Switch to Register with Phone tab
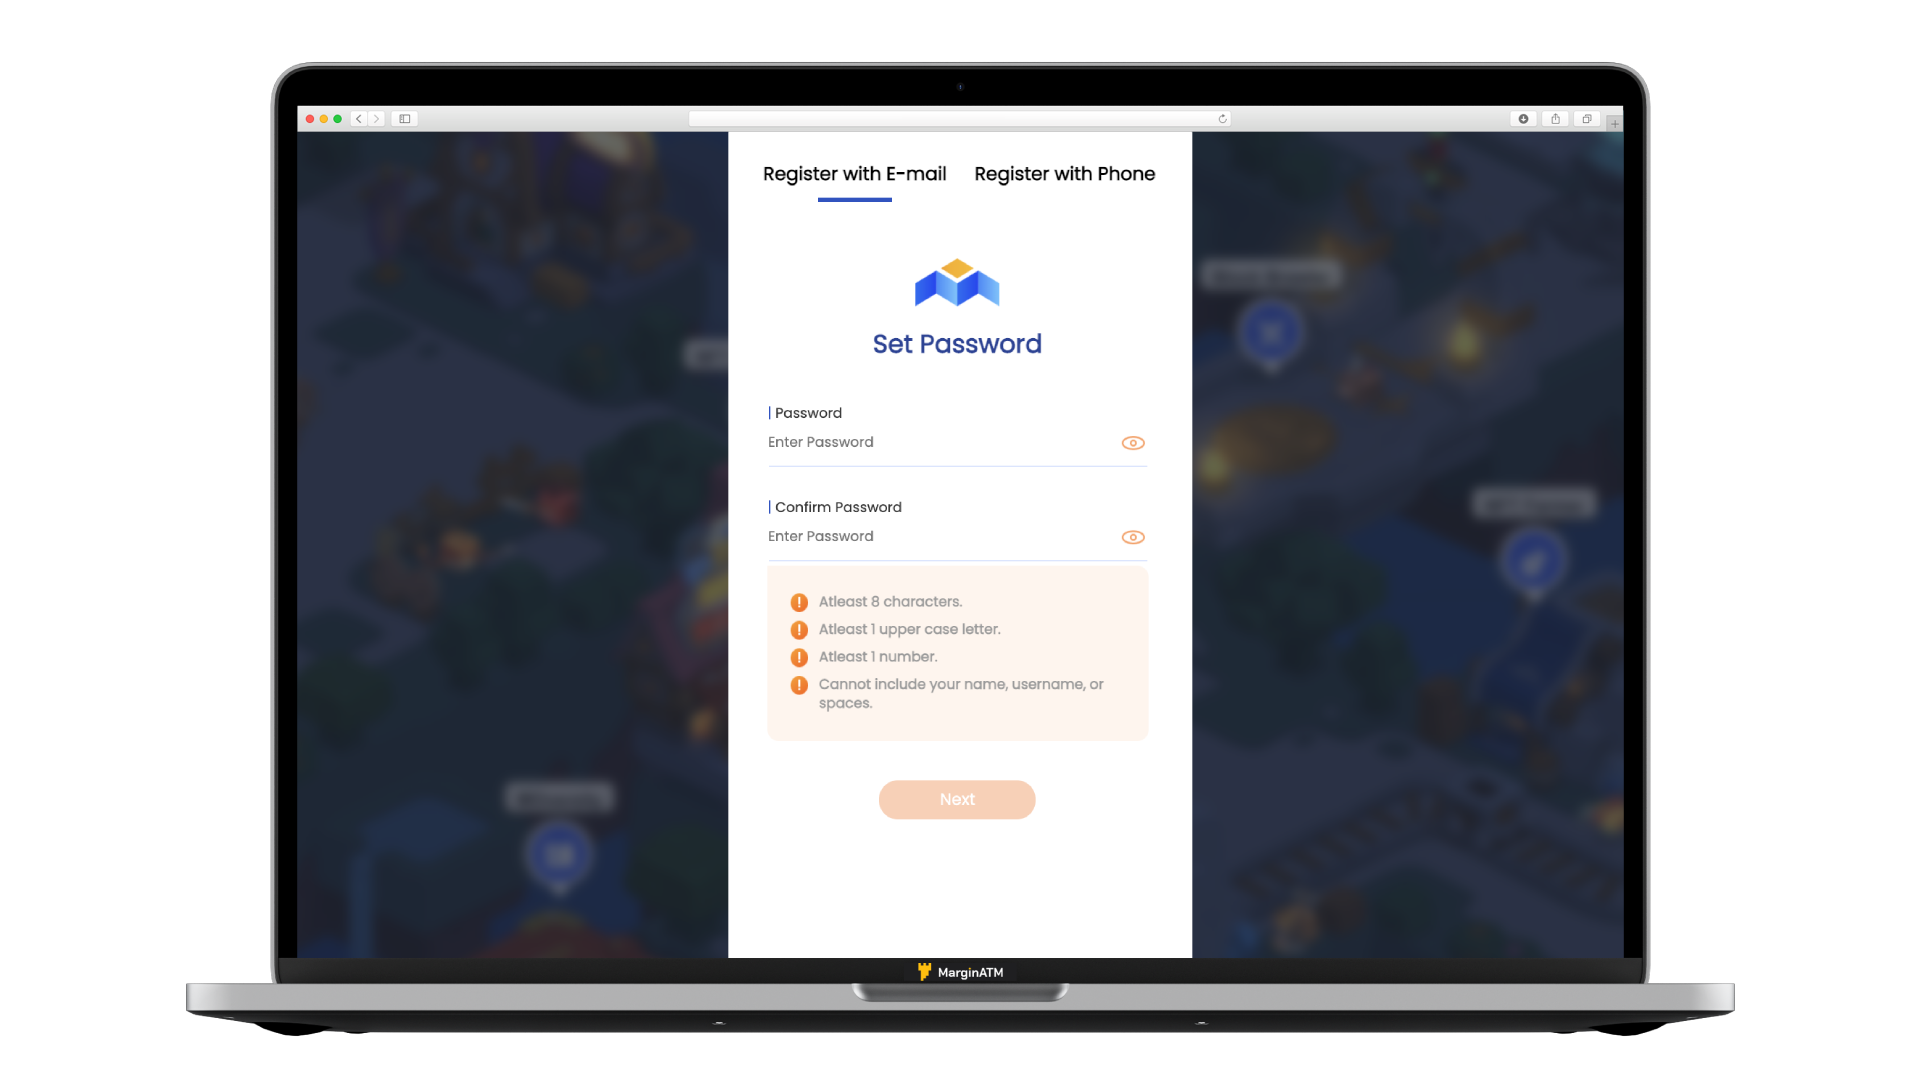 coord(1064,174)
